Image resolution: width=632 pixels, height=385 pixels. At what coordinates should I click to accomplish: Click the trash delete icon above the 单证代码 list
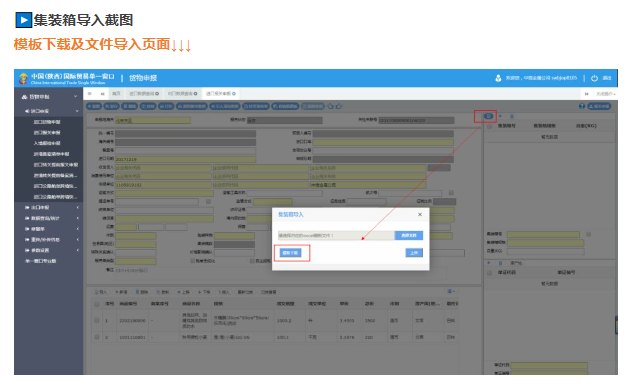point(500,263)
